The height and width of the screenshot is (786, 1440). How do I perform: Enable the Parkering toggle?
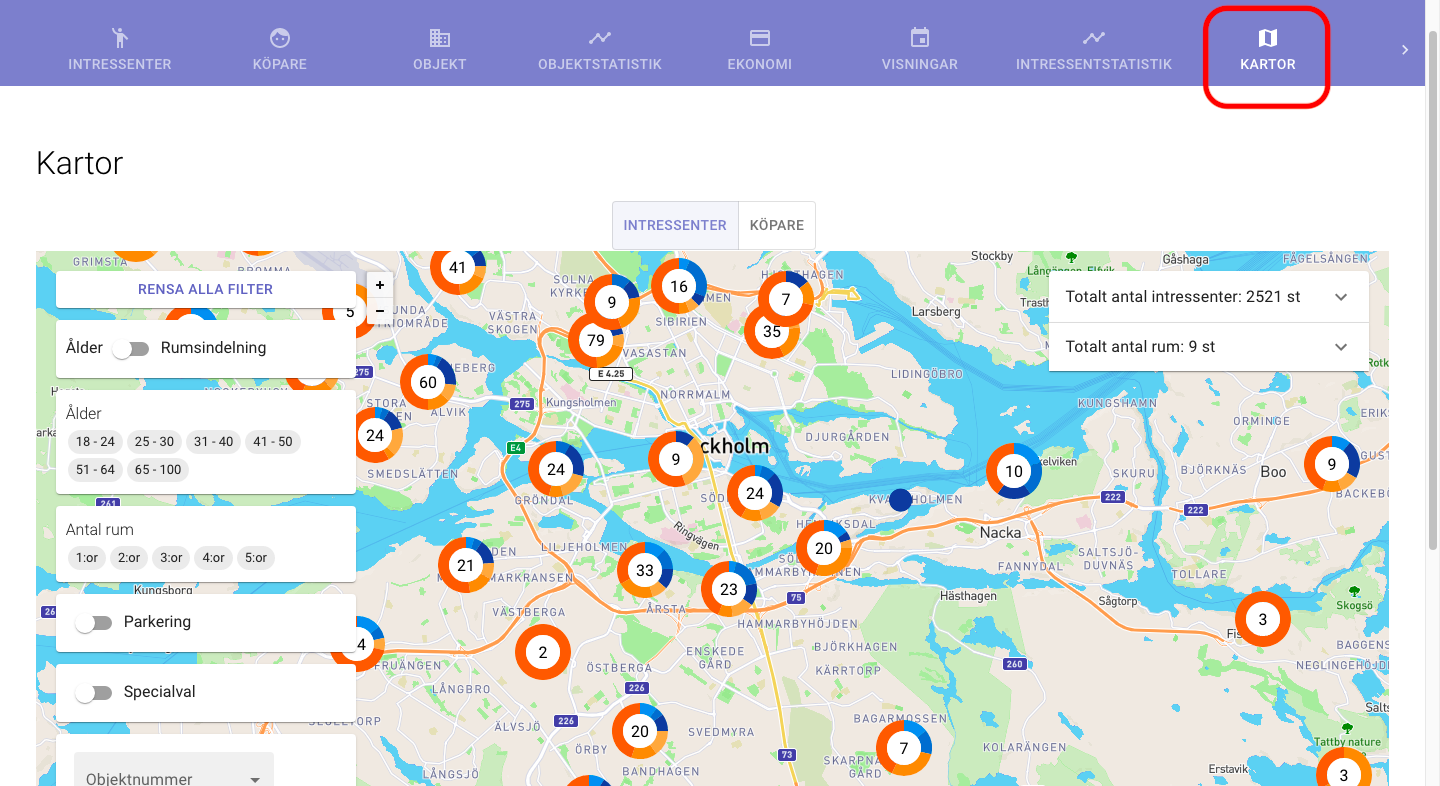click(94, 623)
